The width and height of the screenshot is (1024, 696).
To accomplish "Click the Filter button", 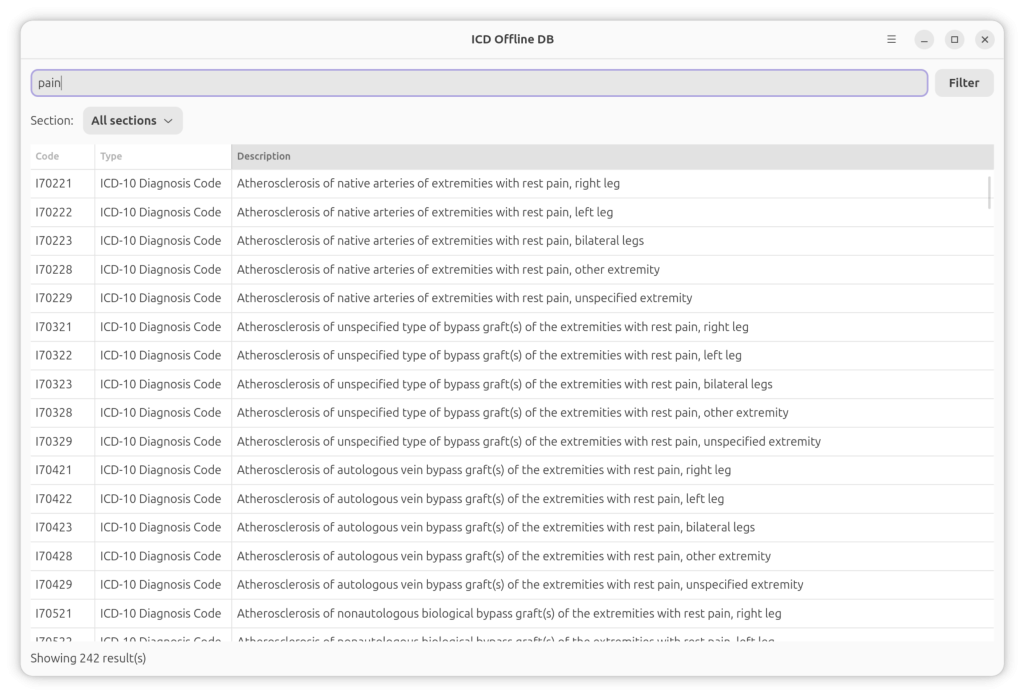I will tap(963, 83).
